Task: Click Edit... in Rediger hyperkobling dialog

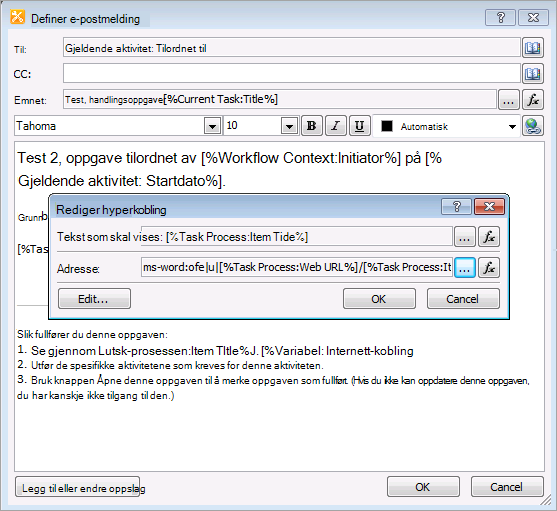Action: [x=94, y=299]
